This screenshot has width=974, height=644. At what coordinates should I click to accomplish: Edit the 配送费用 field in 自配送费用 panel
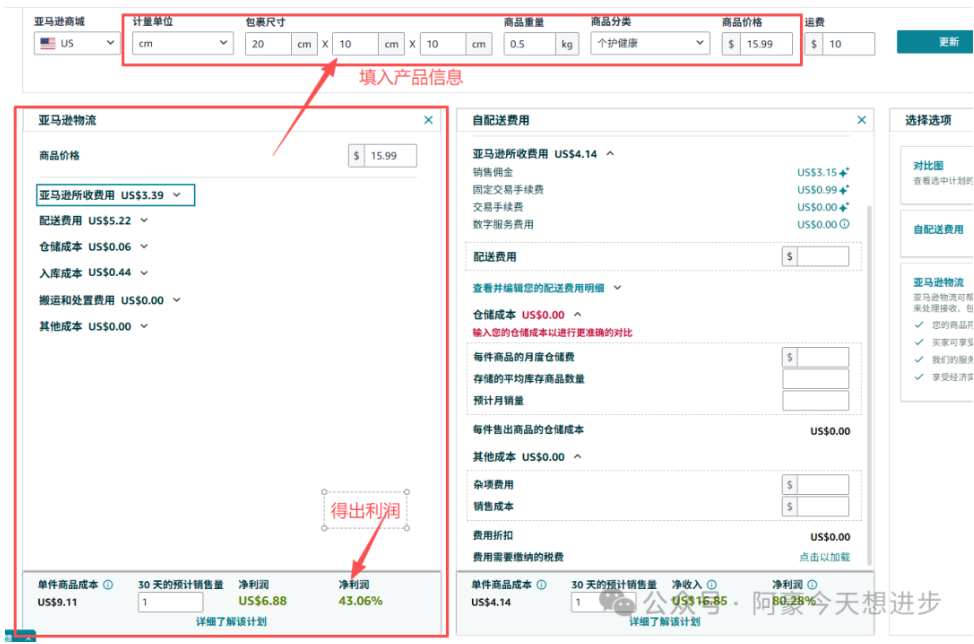[x=822, y=256]
